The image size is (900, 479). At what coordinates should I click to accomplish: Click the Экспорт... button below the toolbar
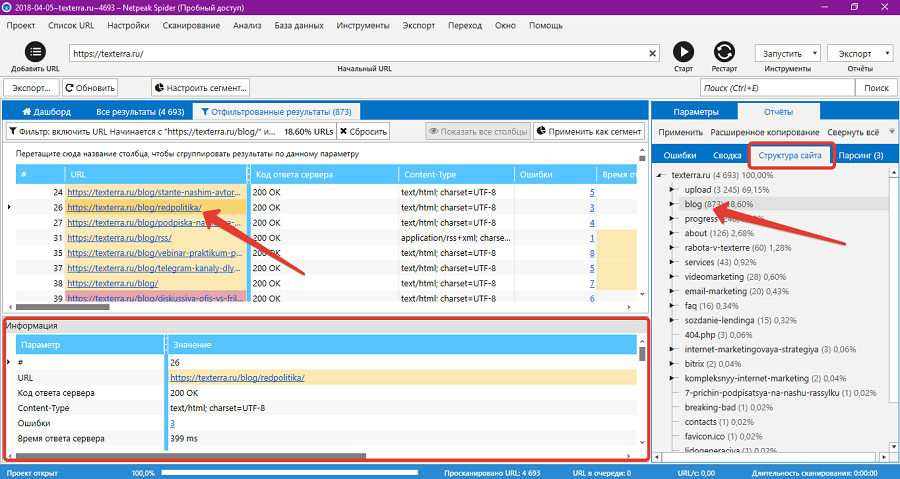(x=32, y=88)
